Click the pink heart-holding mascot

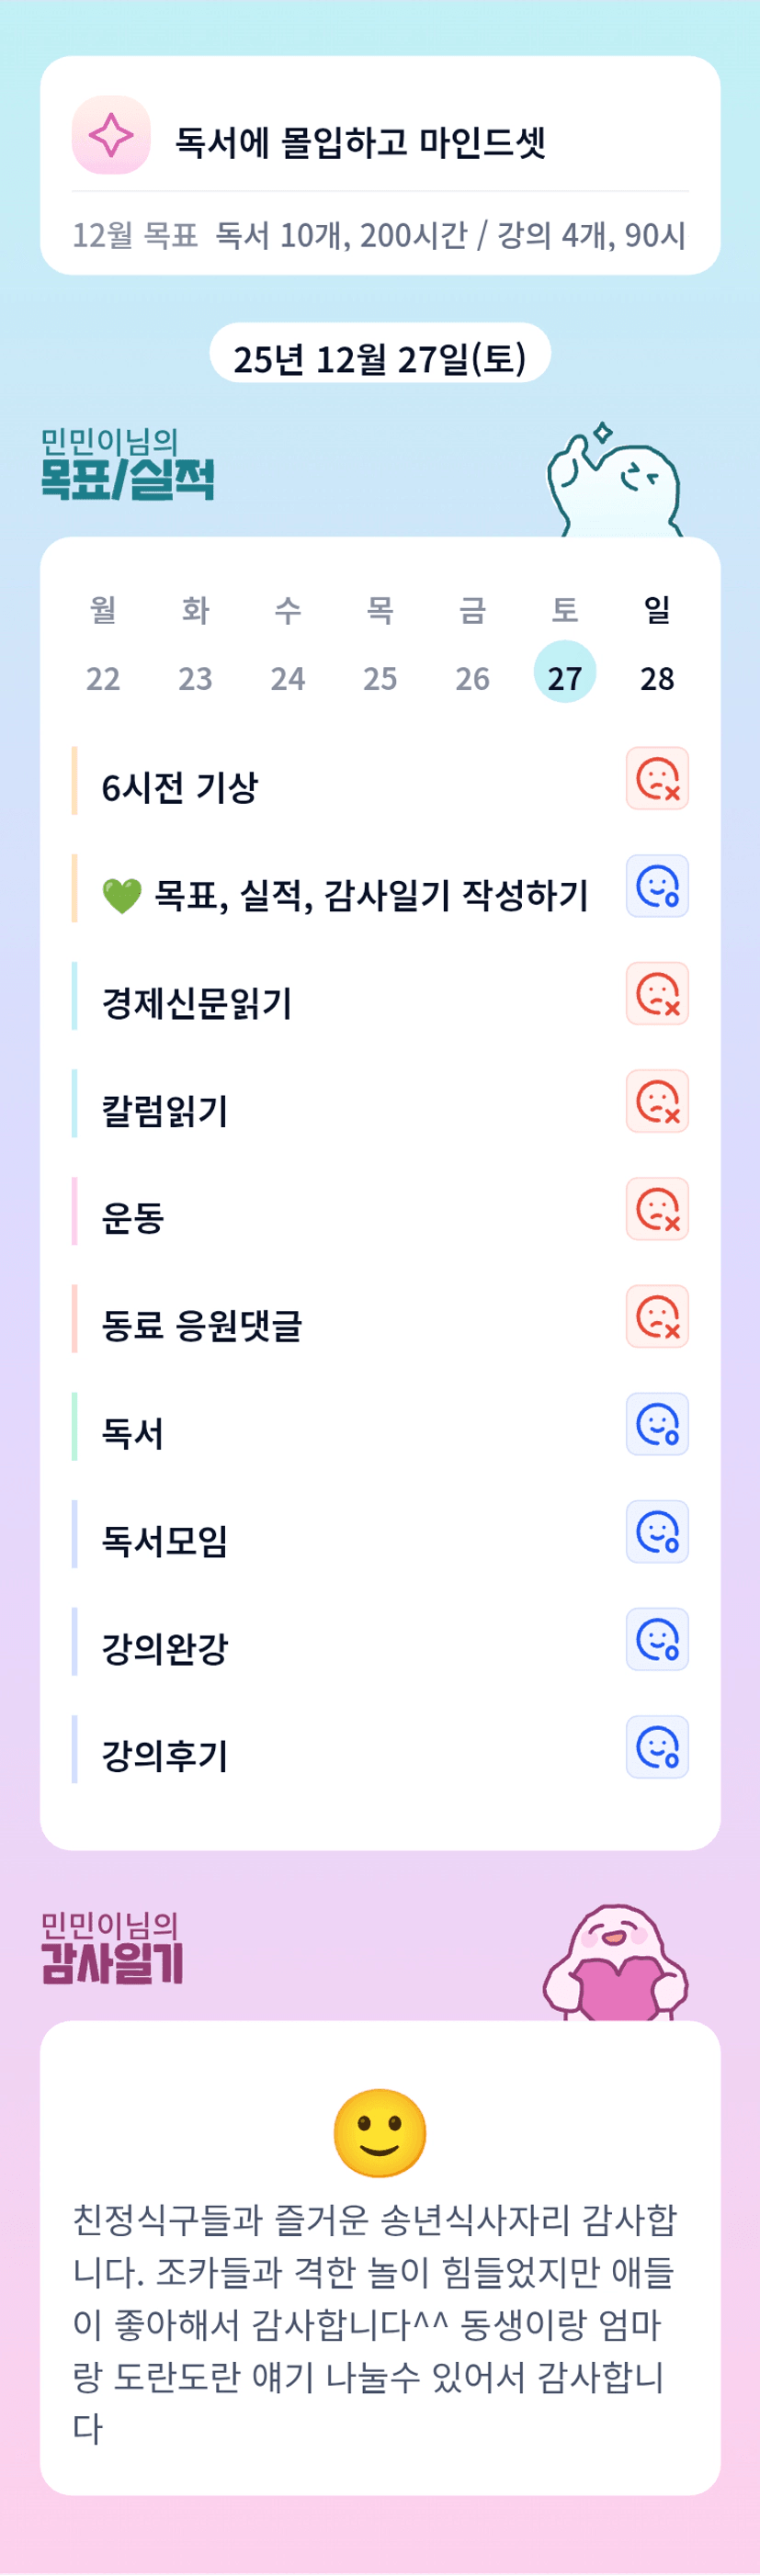tap(617, 1963)
